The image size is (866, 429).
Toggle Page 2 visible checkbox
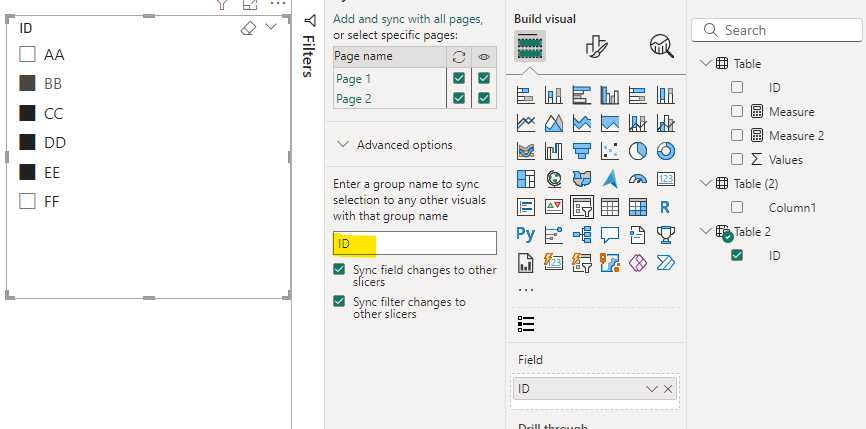pos(484,98)
